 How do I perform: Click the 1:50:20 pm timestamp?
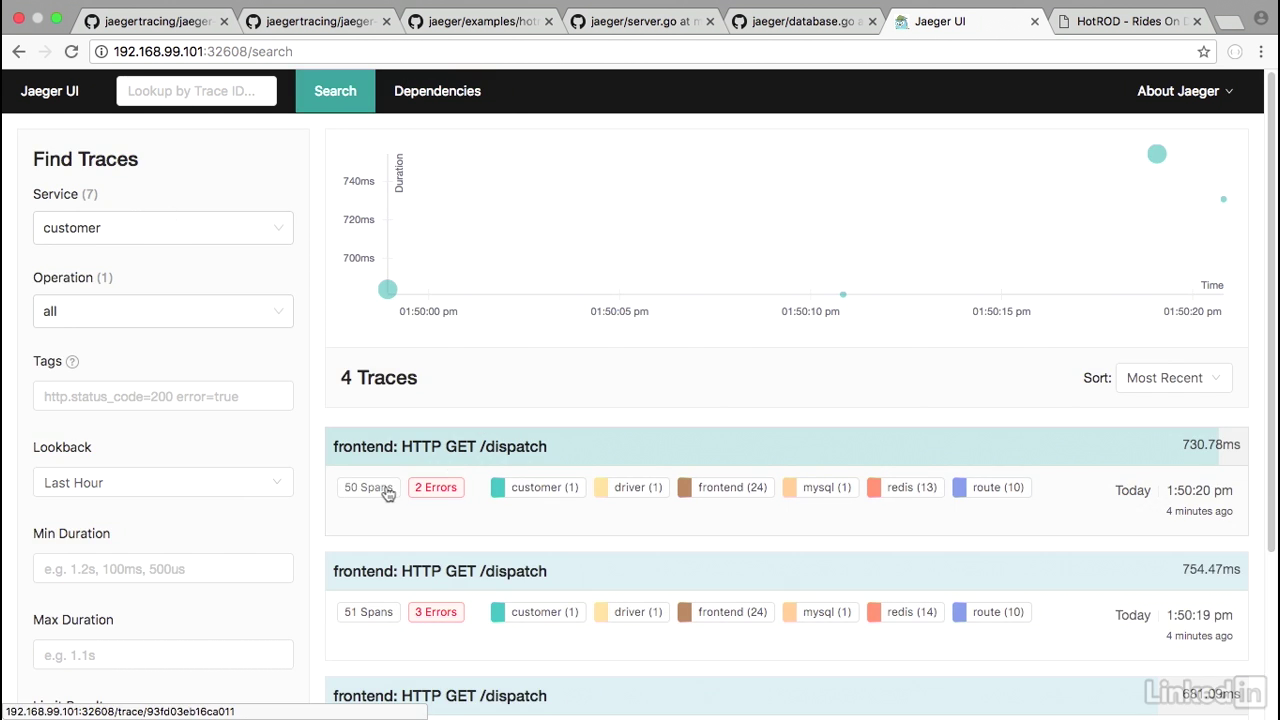[x=1201, y=490]
